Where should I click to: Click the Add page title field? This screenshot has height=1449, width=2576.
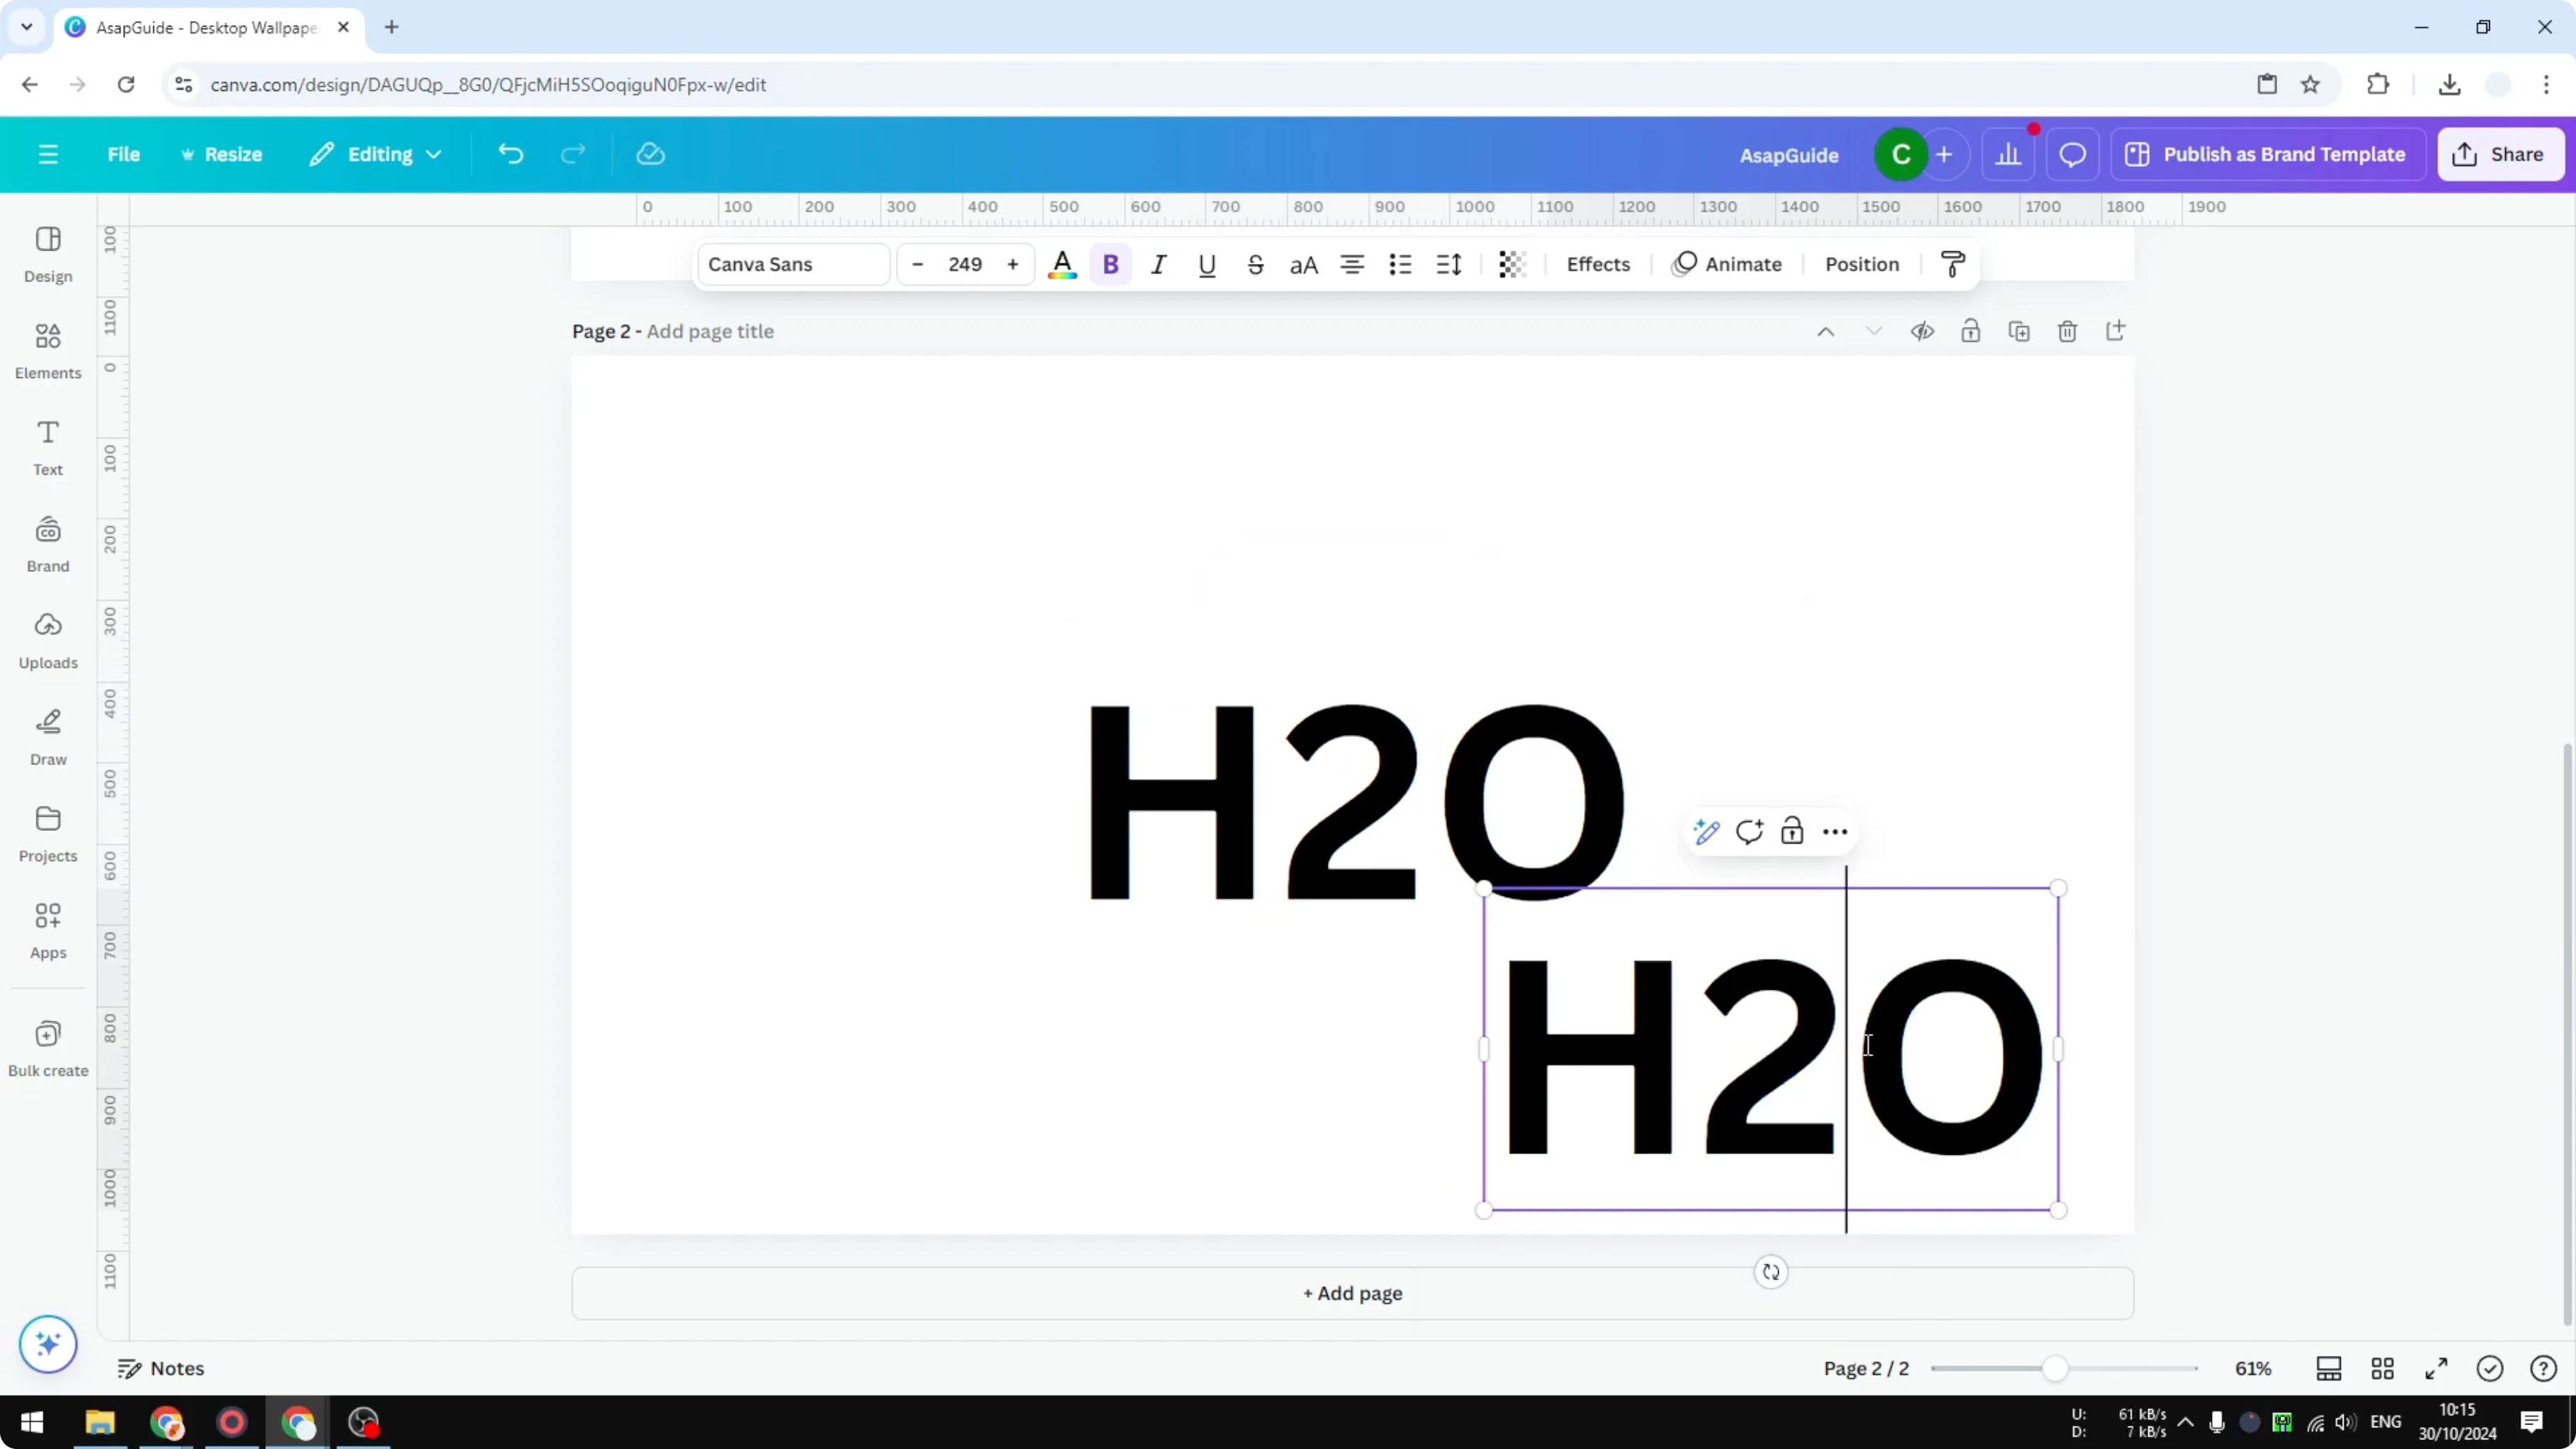tap(710, 331)
